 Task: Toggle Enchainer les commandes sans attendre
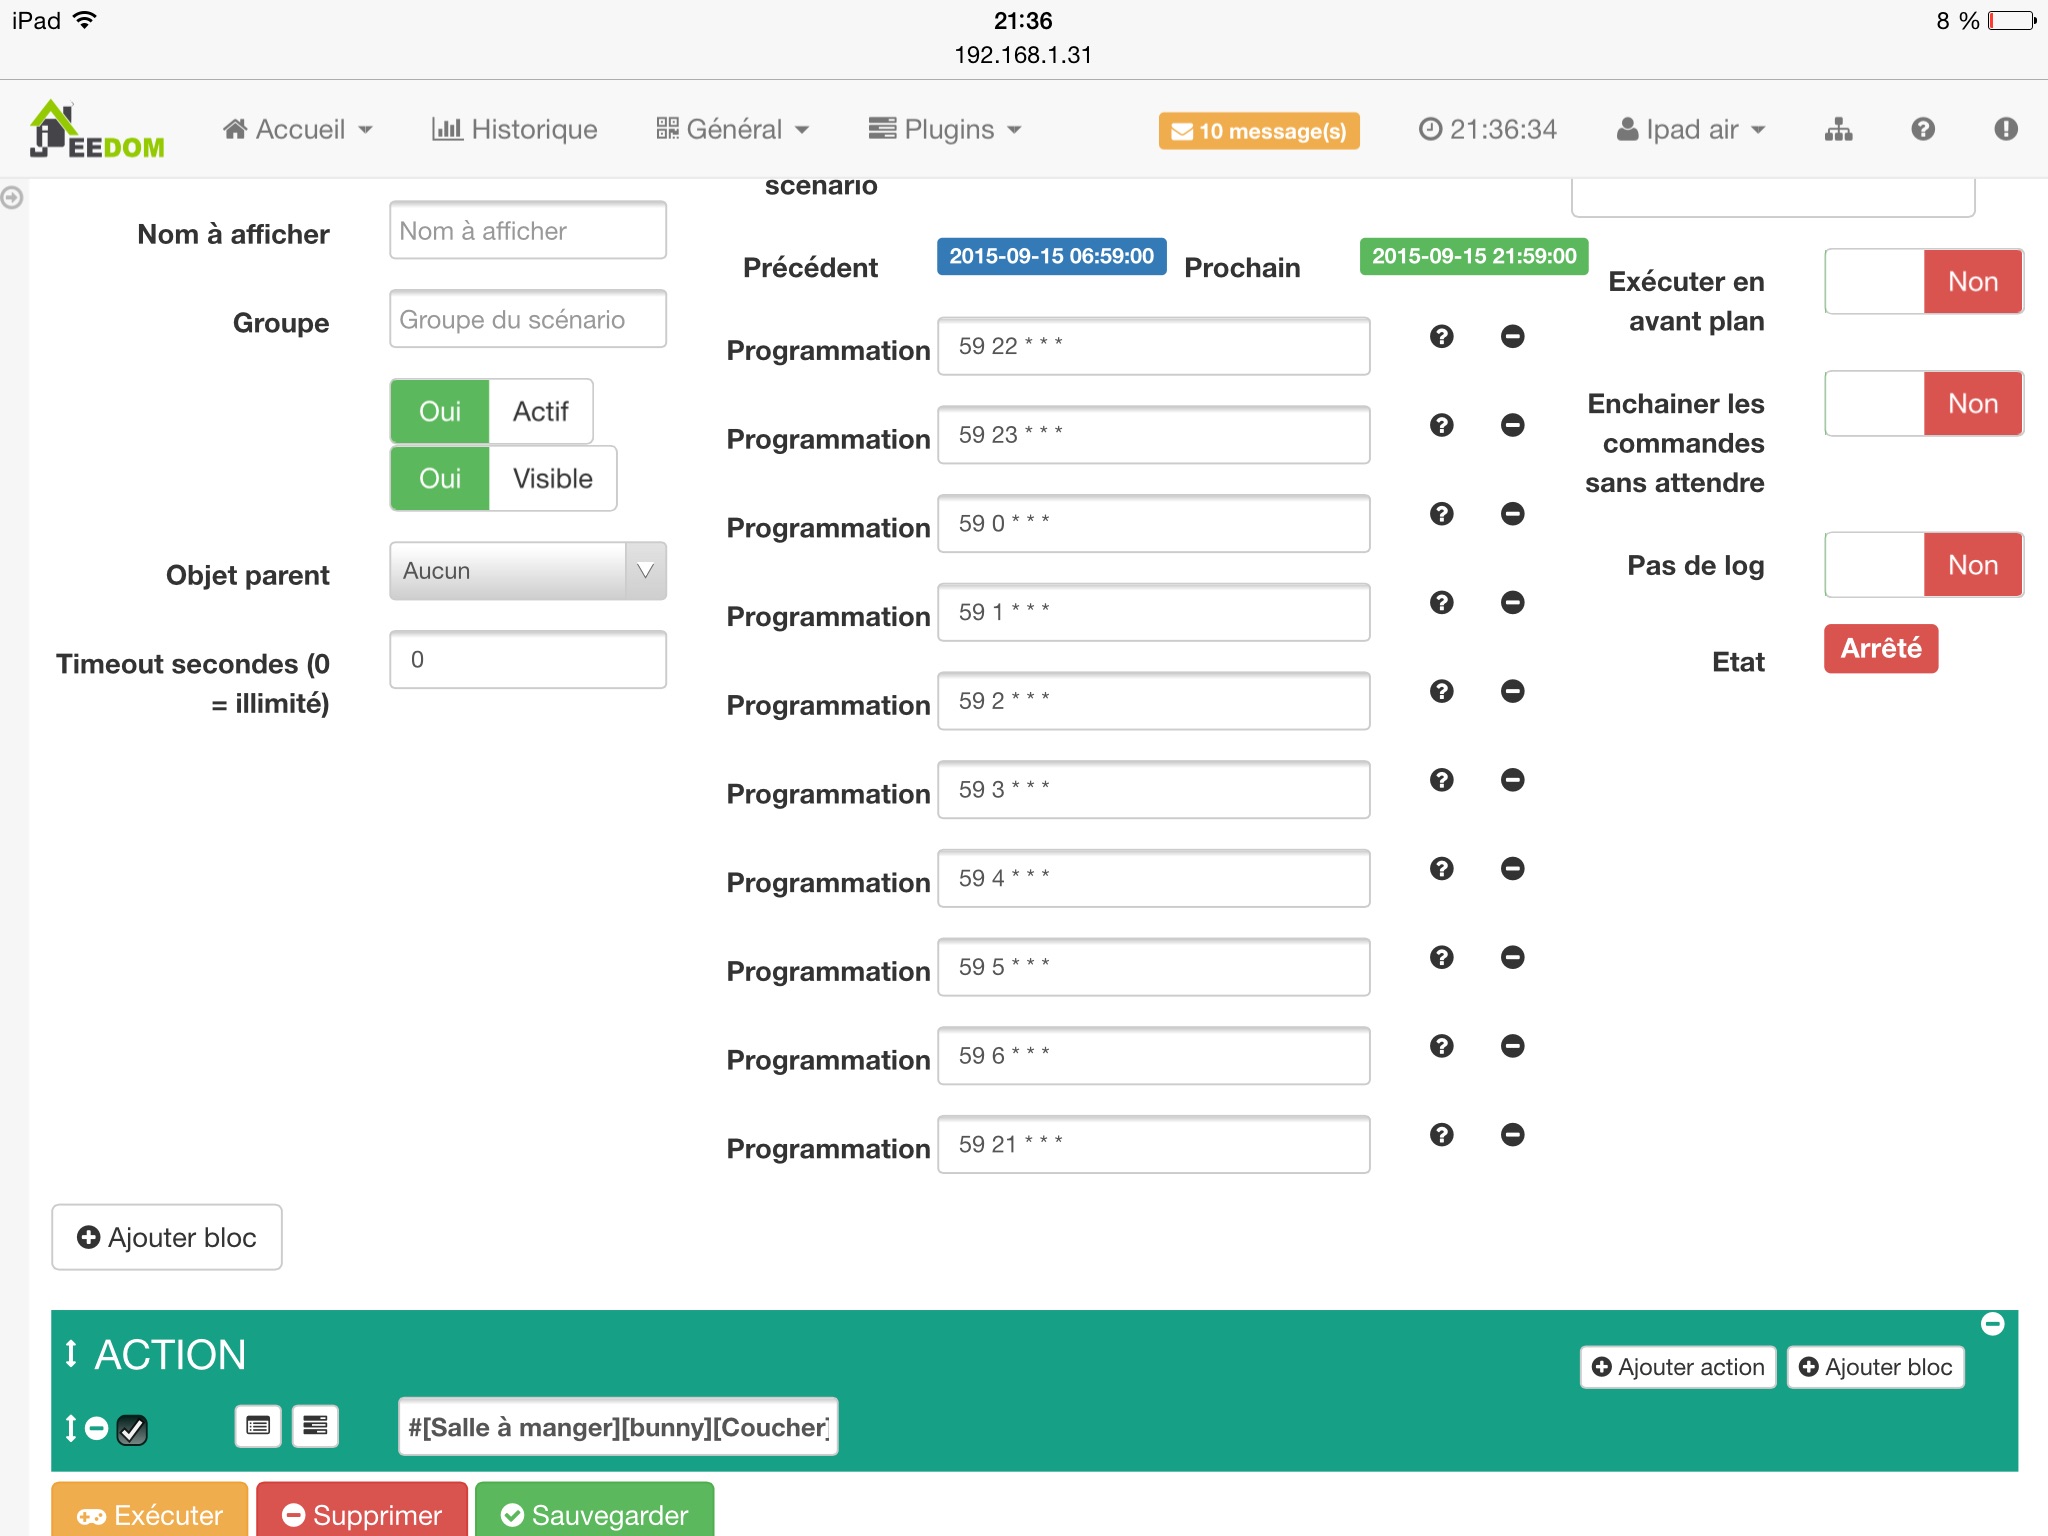pos(1924,404)
